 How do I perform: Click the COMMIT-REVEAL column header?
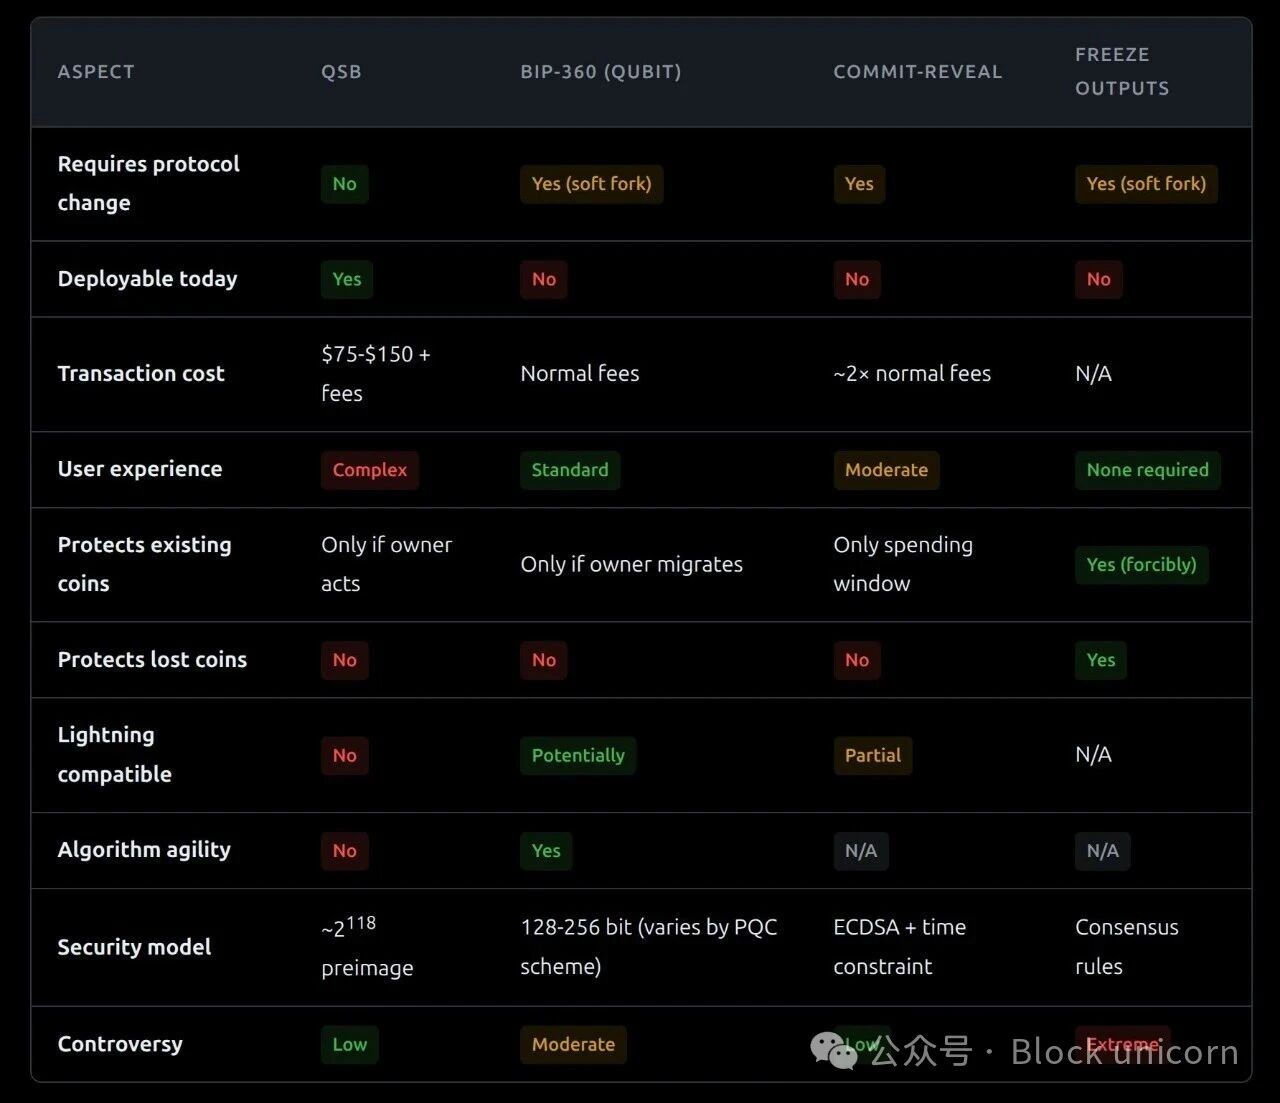click(x=917, y=72)
